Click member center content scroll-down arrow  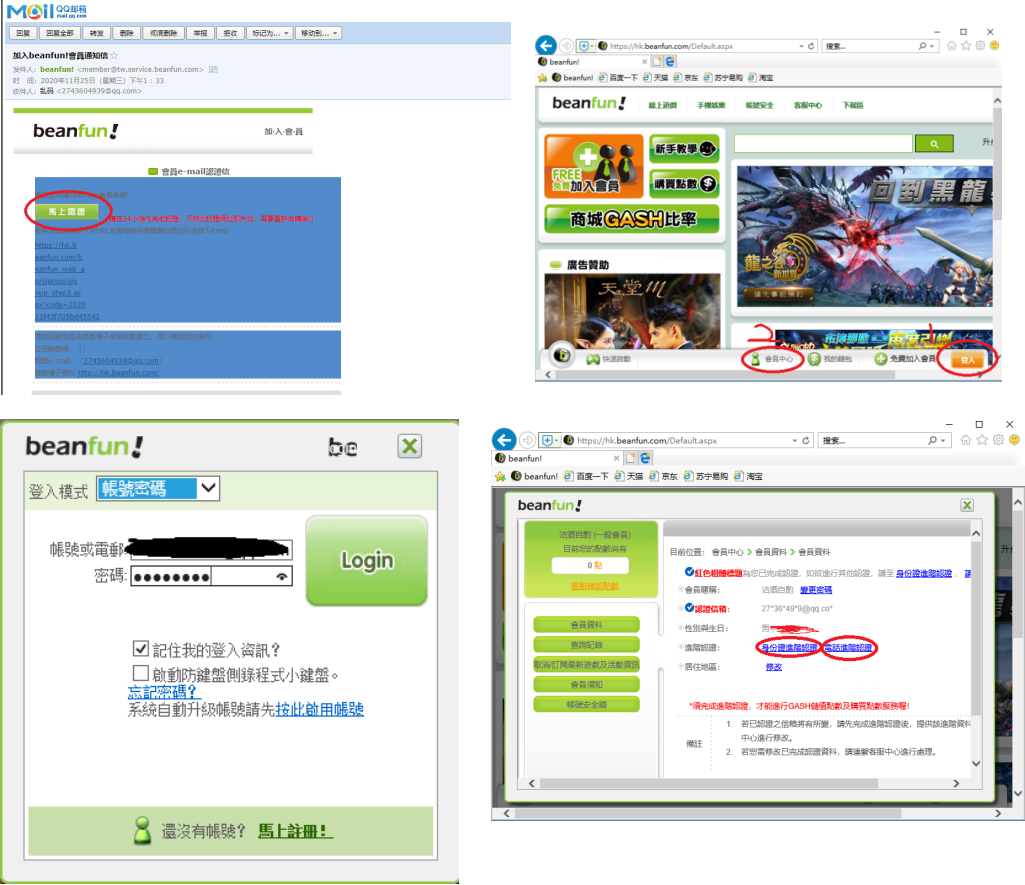click(x=975, y=763)
